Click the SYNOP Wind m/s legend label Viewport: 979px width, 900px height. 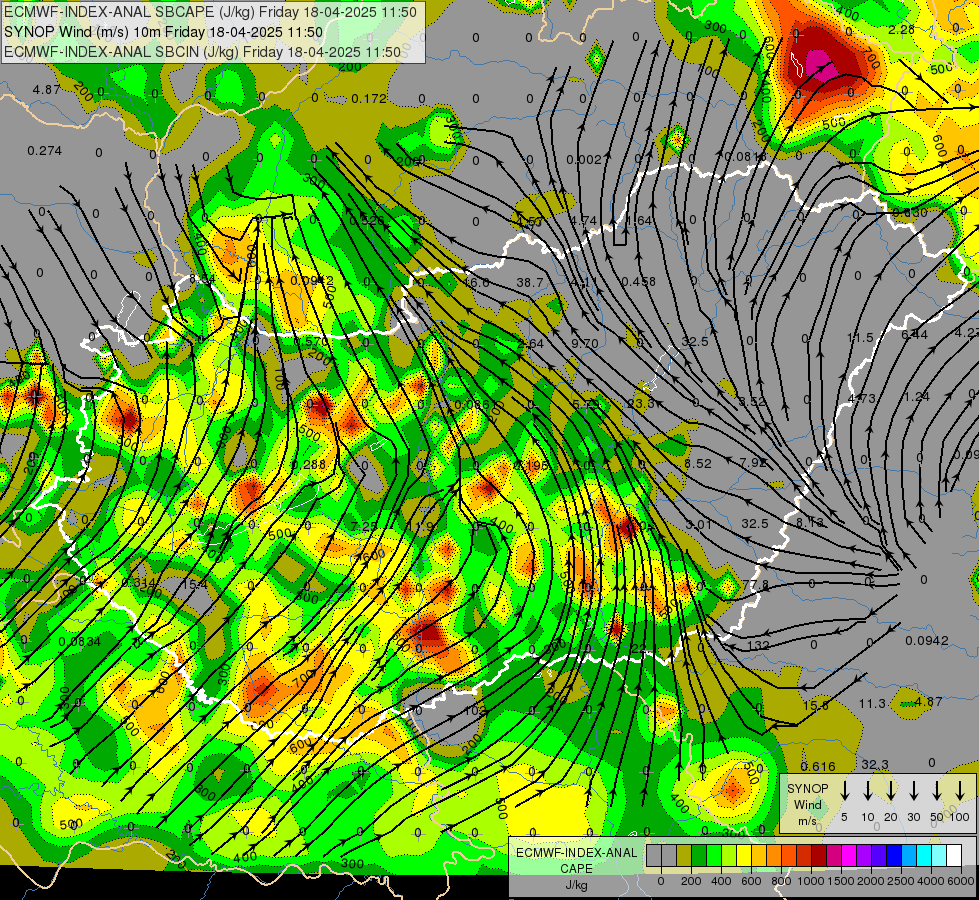click(x=808, y=804)
